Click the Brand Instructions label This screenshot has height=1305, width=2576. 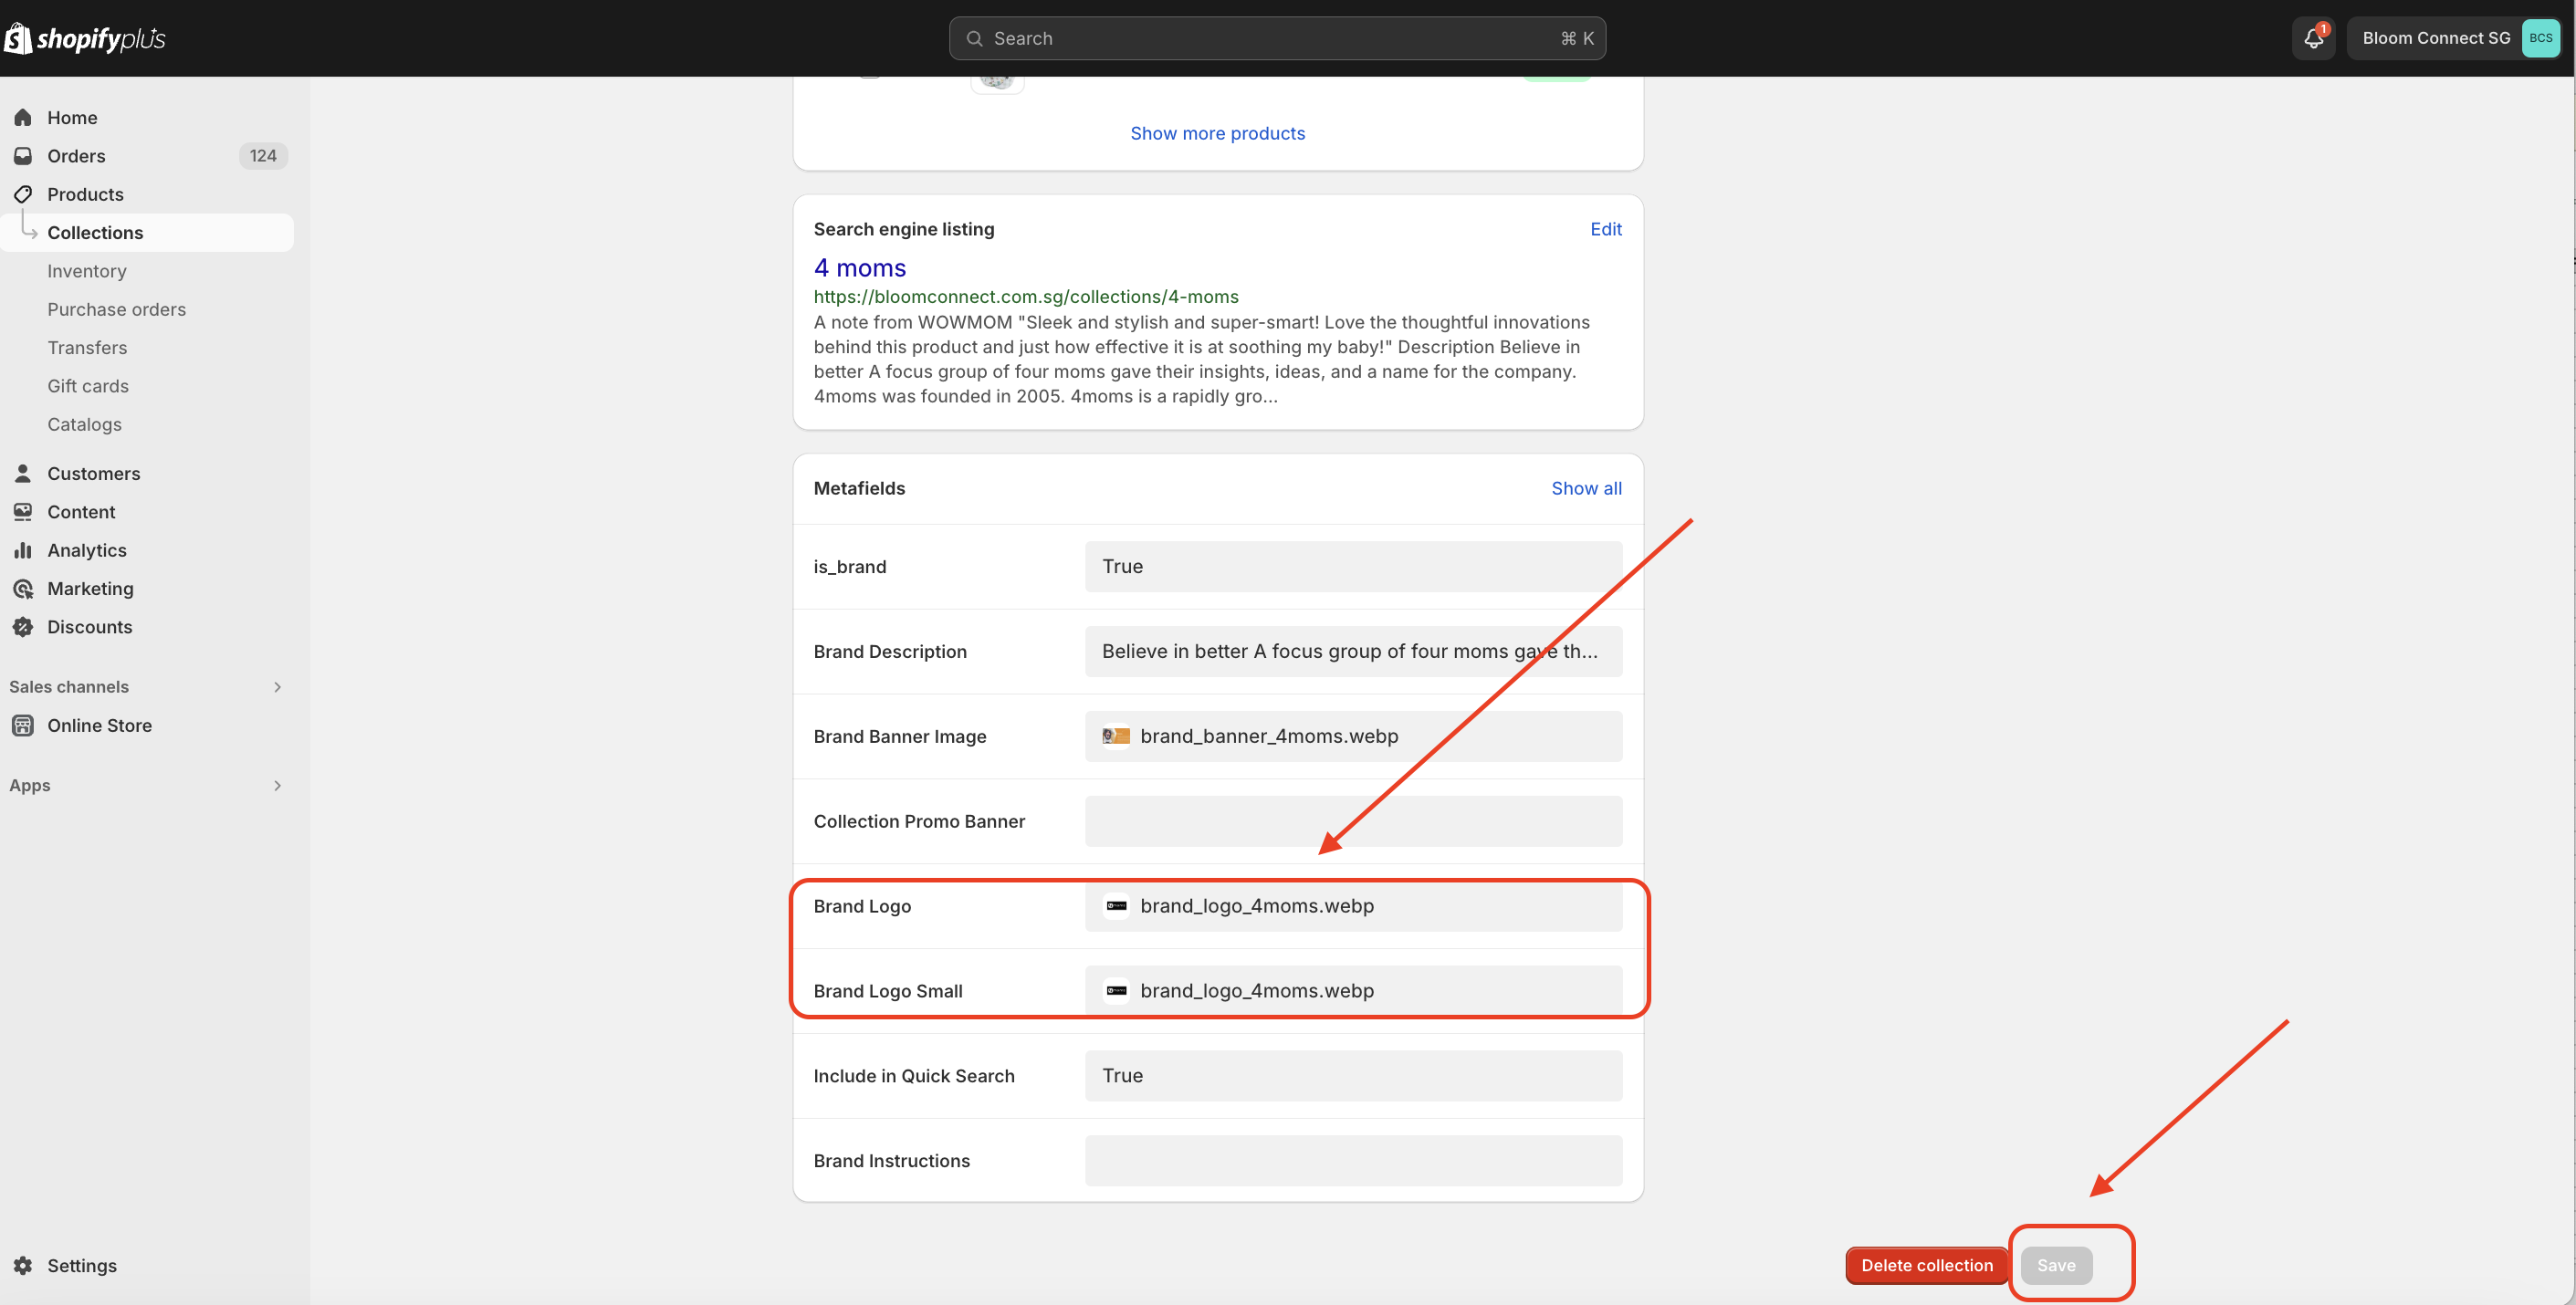pos(891,1161)
